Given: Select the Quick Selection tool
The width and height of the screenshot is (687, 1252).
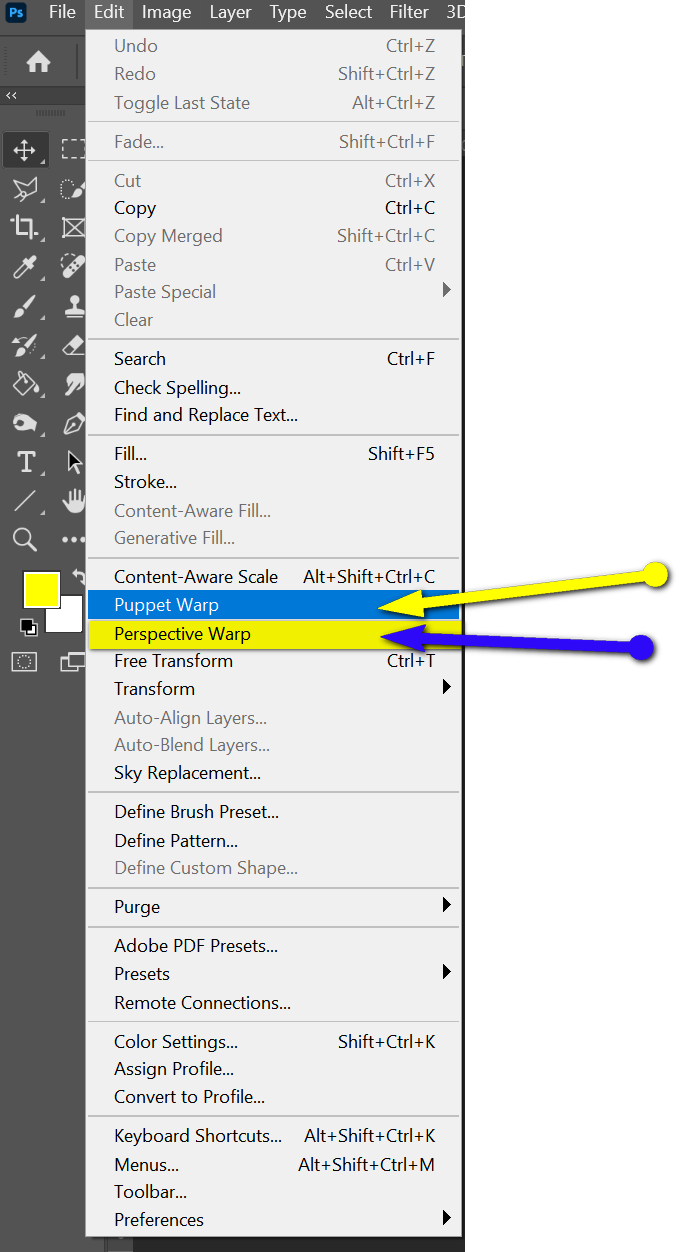Looking at the screenshot, I should (73, 189).
